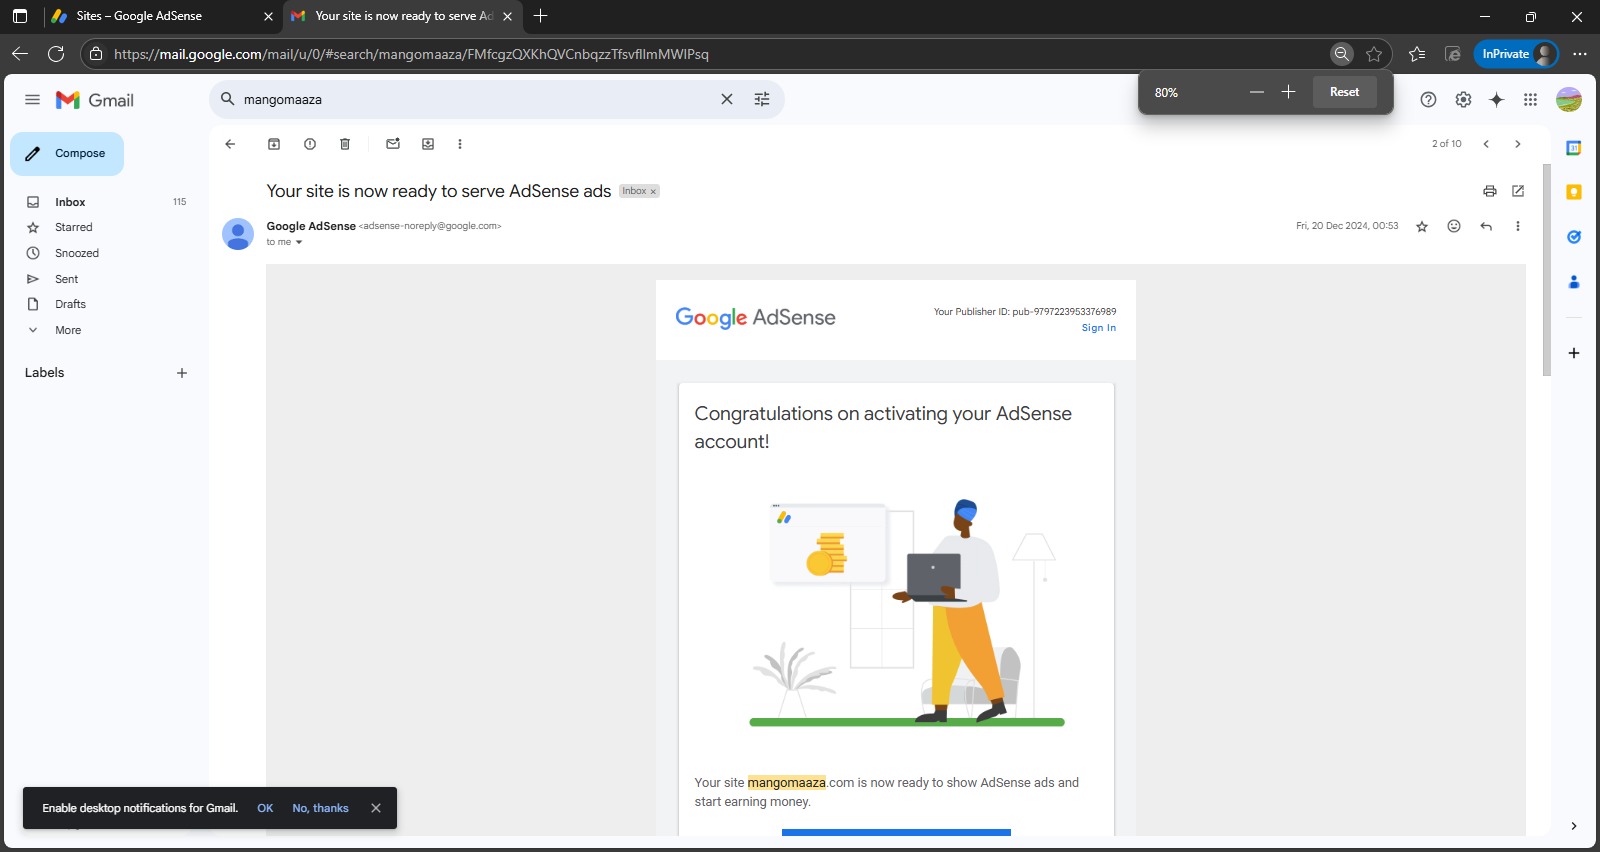Decrease zoom in the zoom popup
This screenshot has width=1600, height=852.
1257,92
